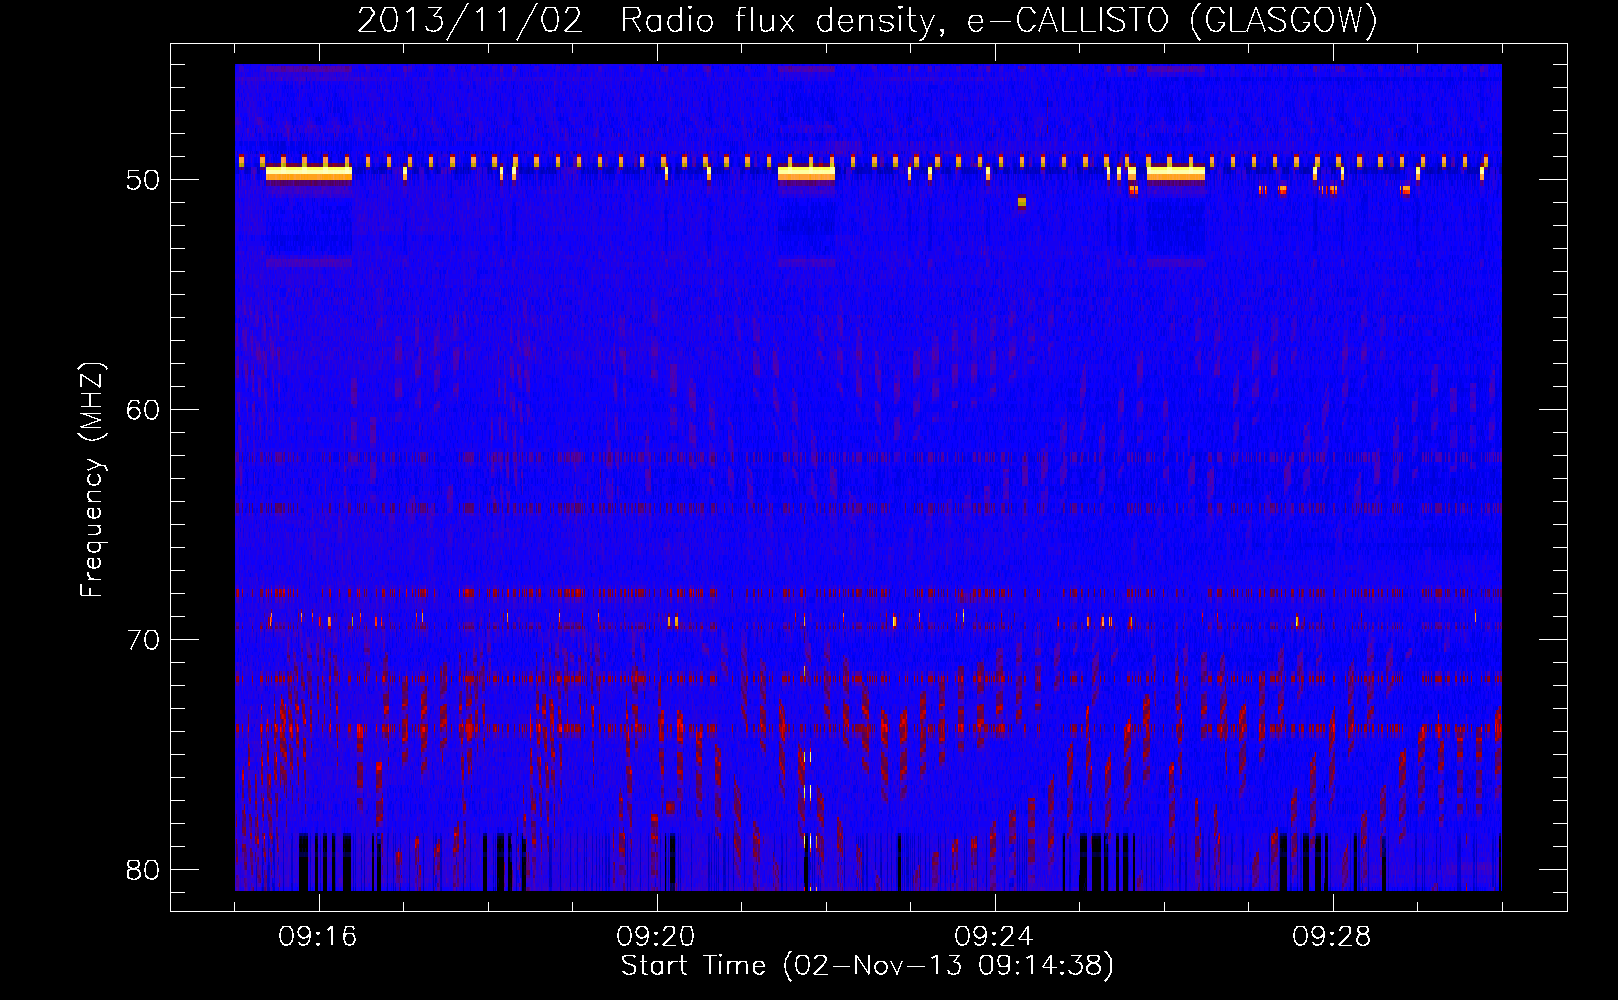Click the 'Start Time (02-Nov-13 09:14:38)' axis label

pyautogui.click(x=867, y=966)
